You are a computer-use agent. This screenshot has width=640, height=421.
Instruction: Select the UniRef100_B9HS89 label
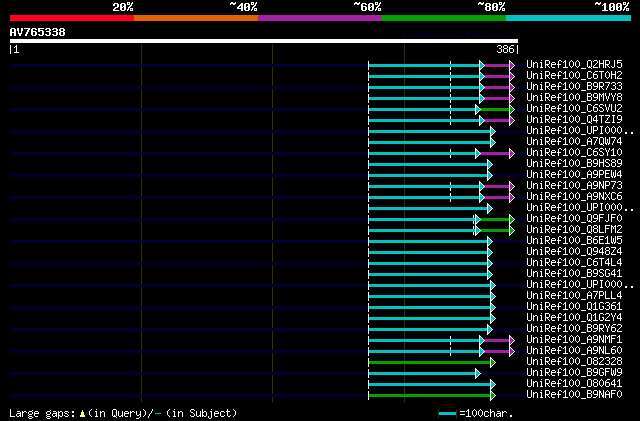click(574, 164)
